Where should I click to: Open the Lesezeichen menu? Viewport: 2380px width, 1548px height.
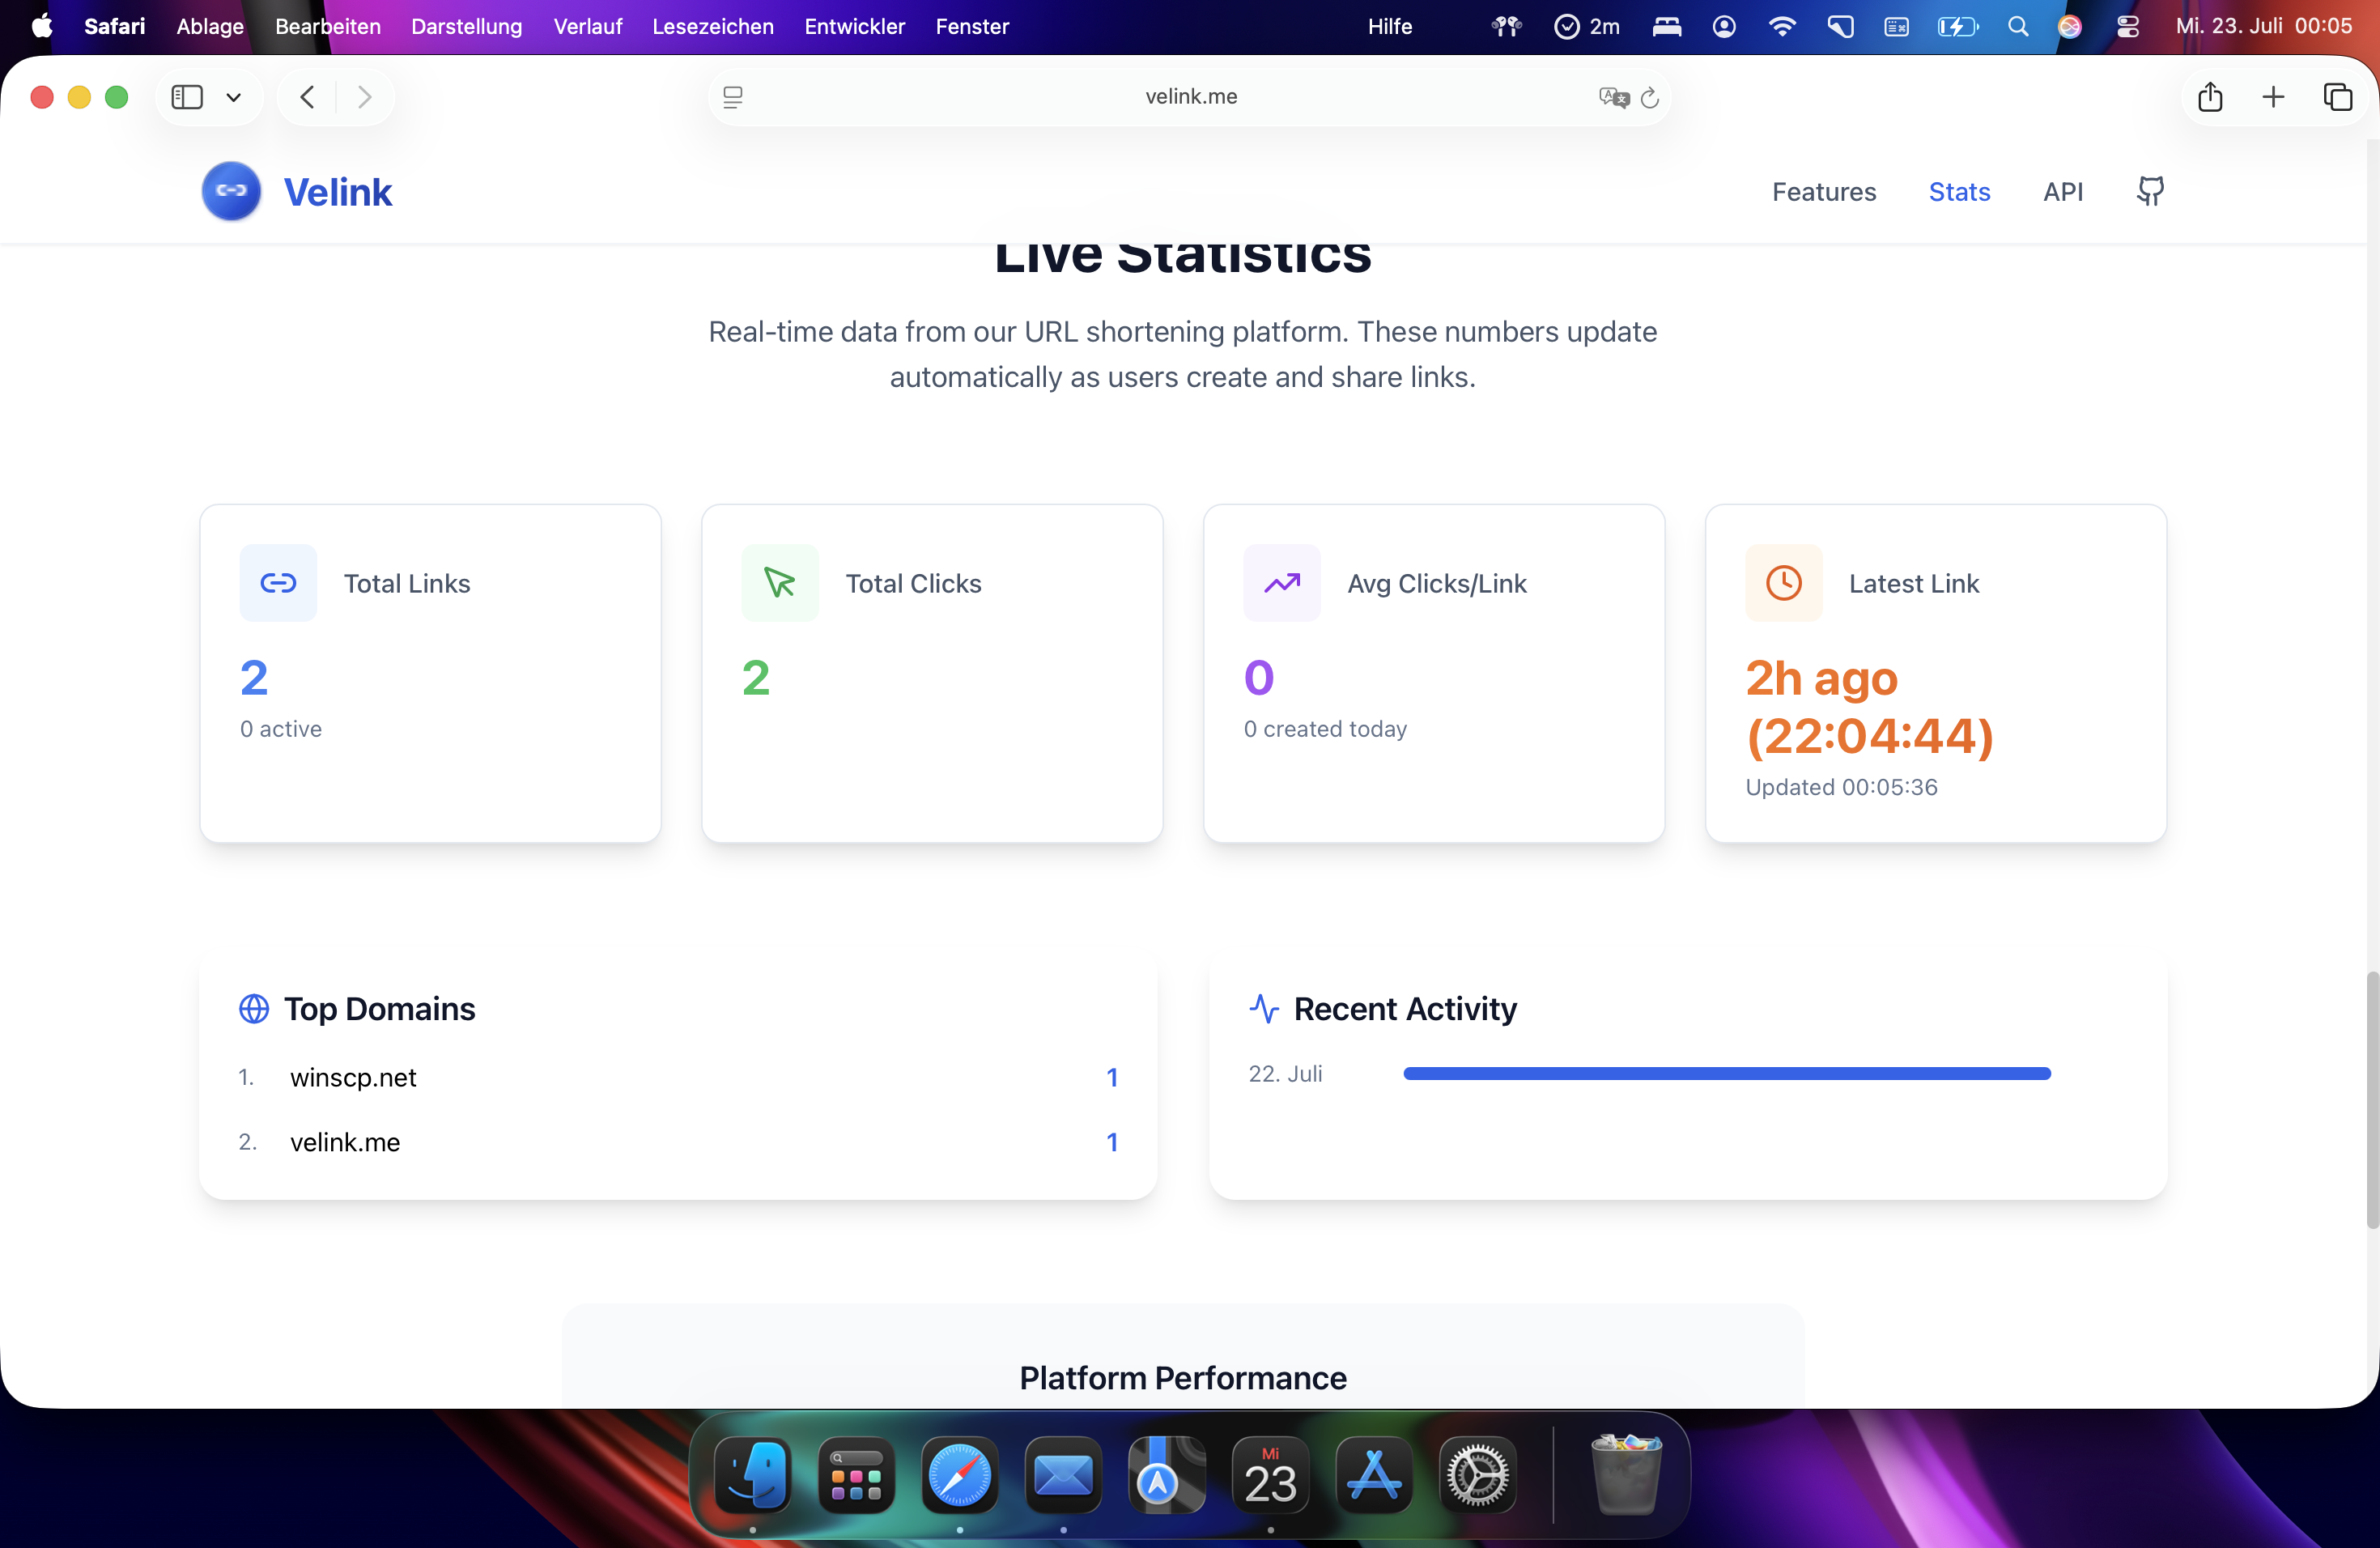tap(712, 27)
